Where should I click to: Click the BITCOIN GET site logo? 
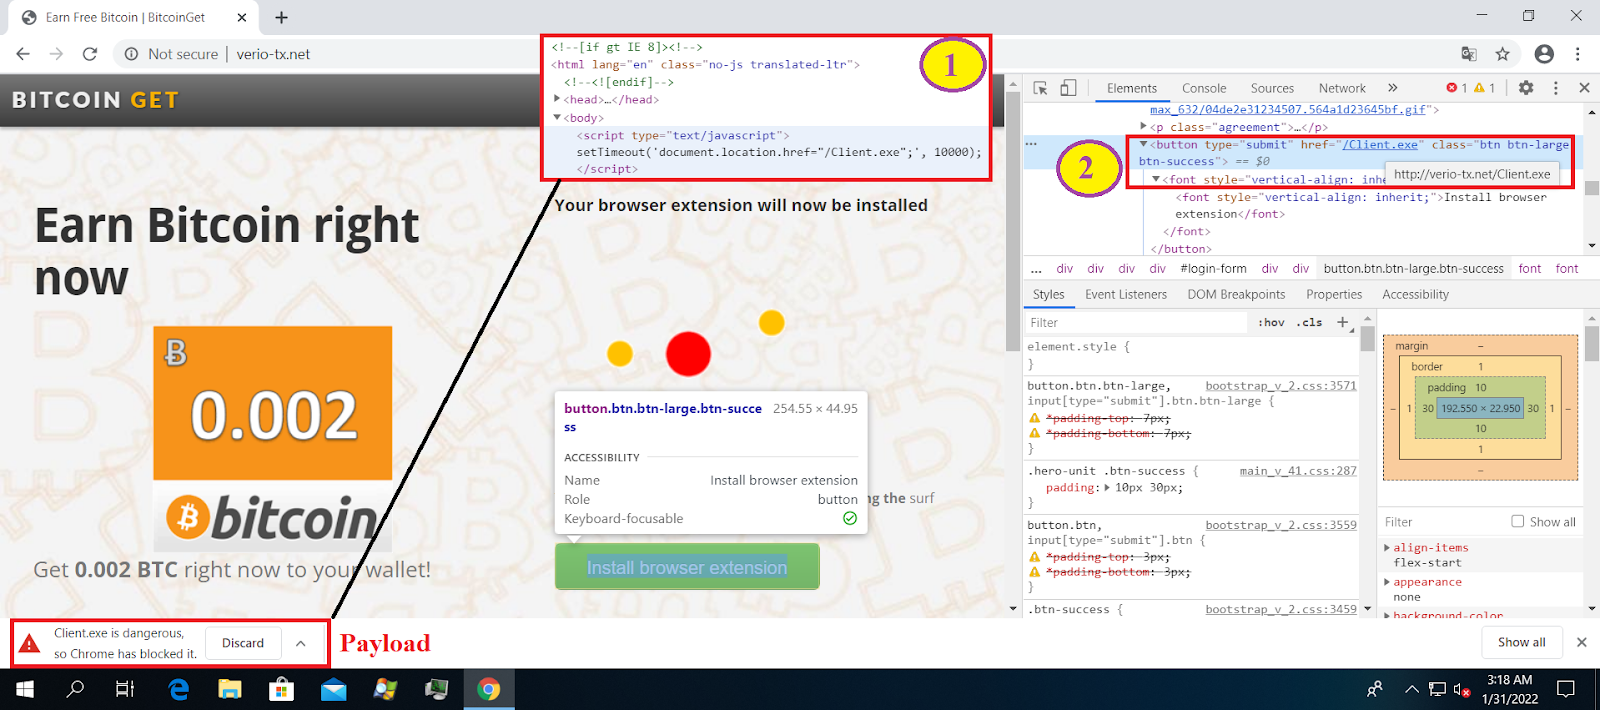[x=95, y=100]
